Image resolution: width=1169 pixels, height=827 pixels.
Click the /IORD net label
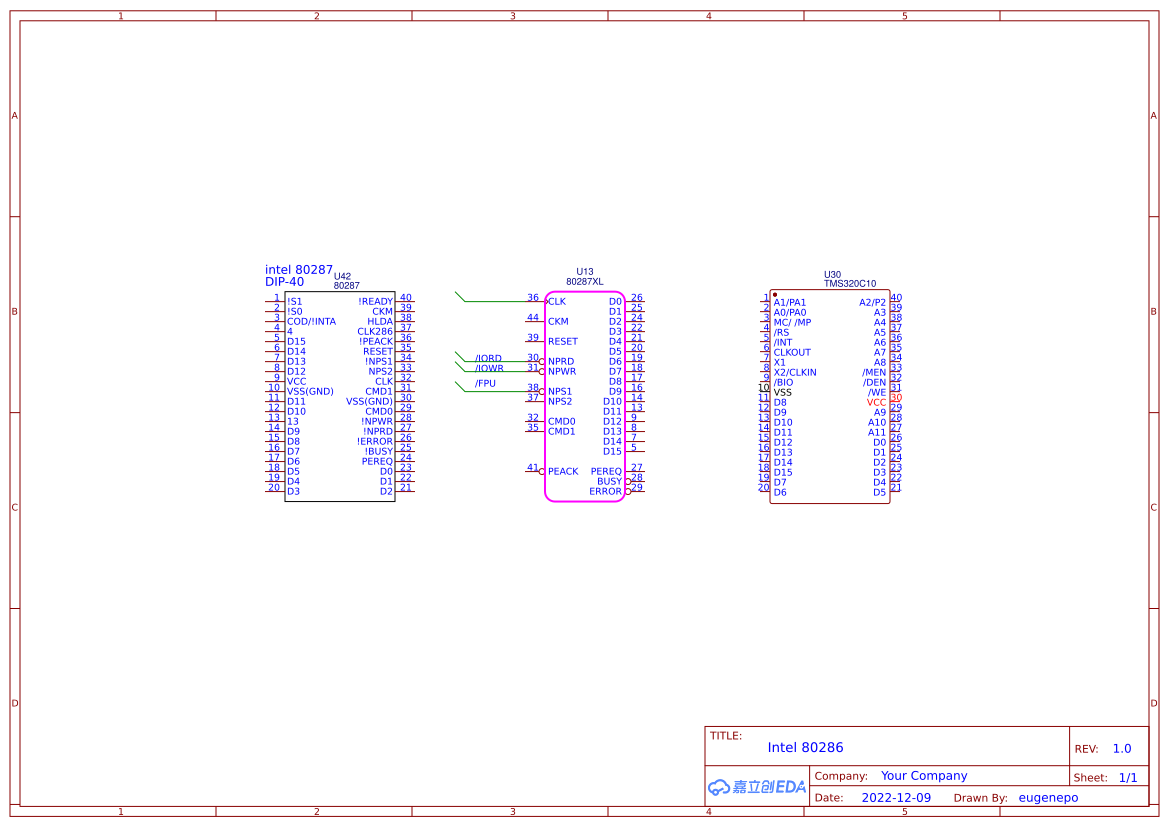pyautogui.click(x=488, y=358)
